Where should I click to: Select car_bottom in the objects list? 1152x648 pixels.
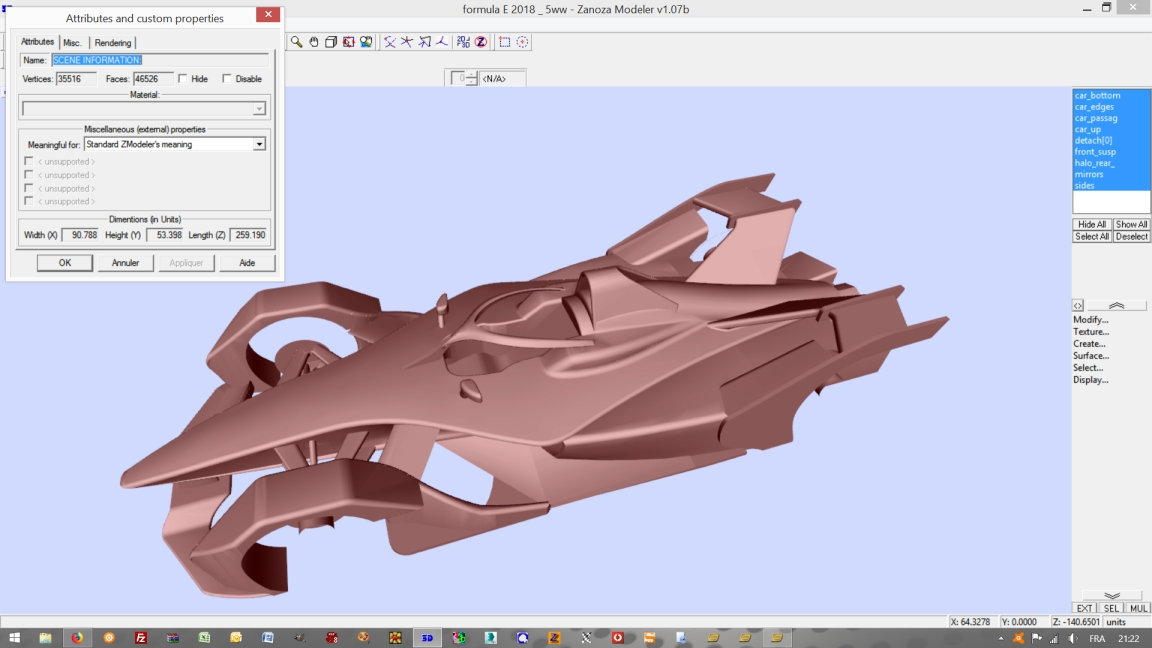click(1097, 96)
